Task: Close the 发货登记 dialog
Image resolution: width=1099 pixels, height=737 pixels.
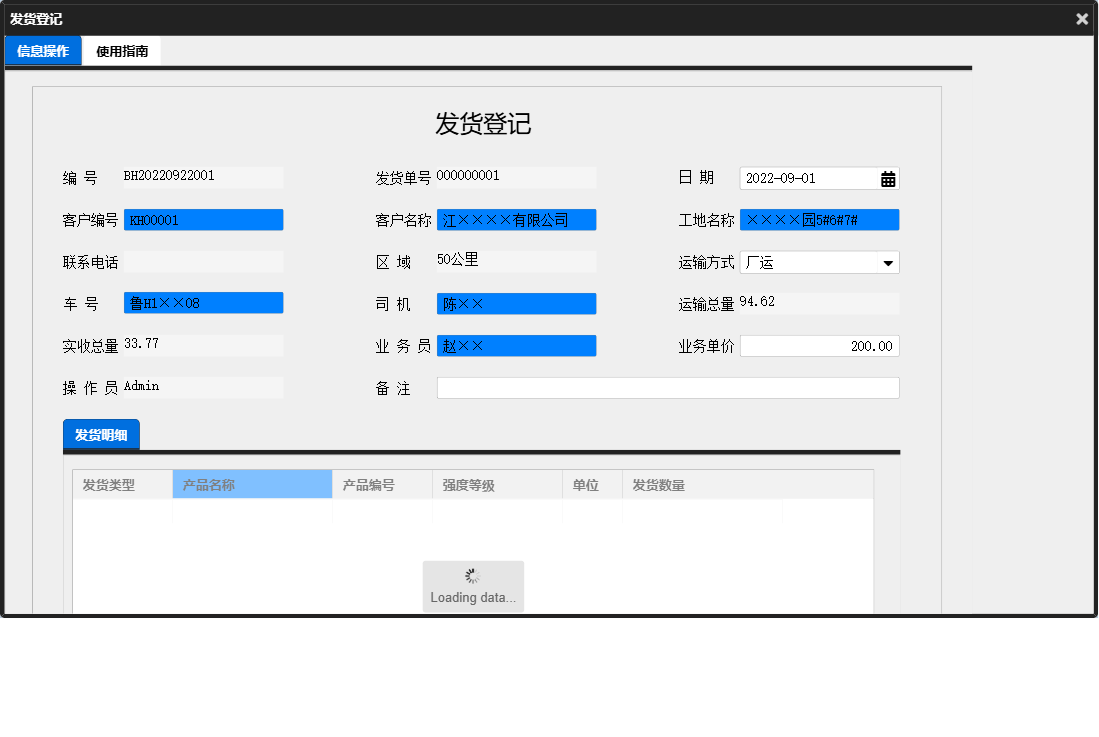Action: click(x=1081, y=18)
